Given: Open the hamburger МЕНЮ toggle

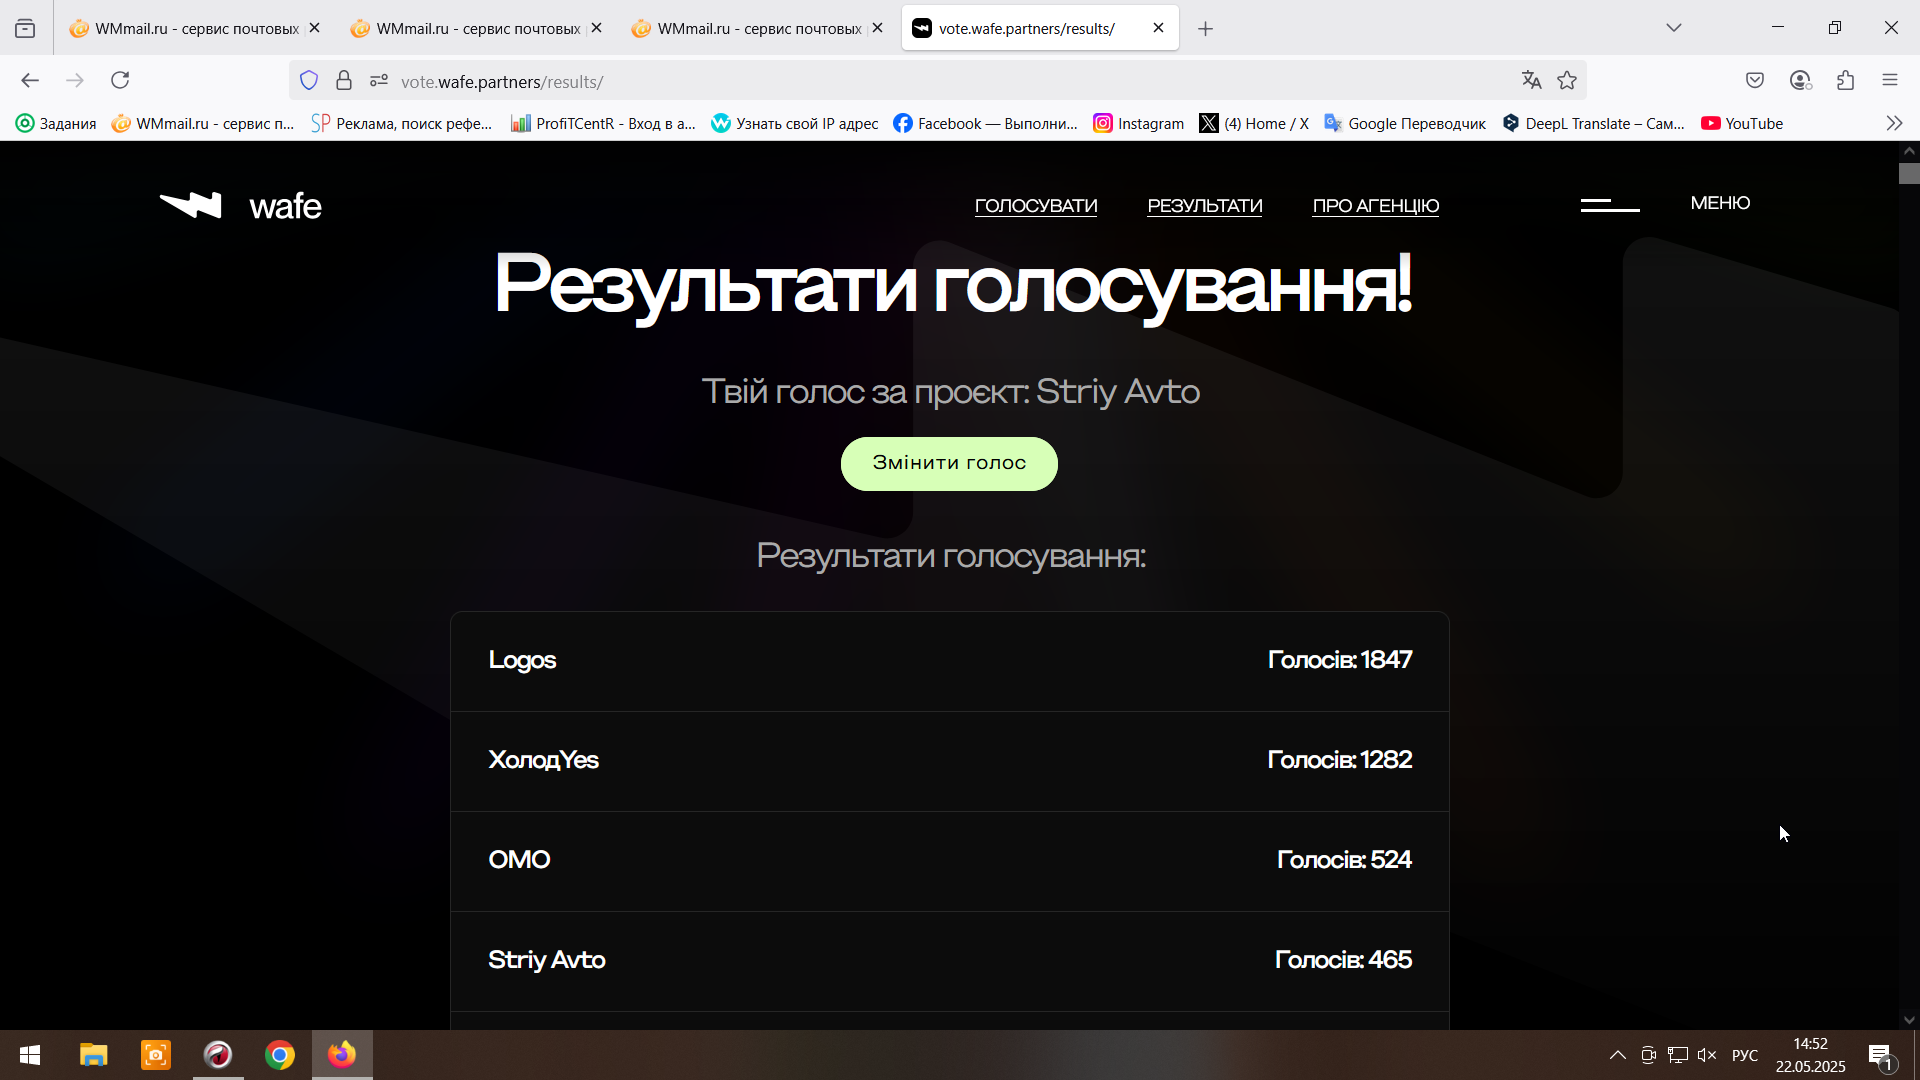Looking at the screenshot, I should (1610, 204).
